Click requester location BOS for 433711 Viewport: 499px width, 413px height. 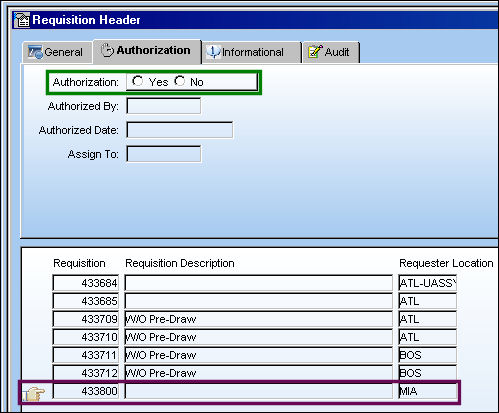pyautogui.click(x=427, y=355)
